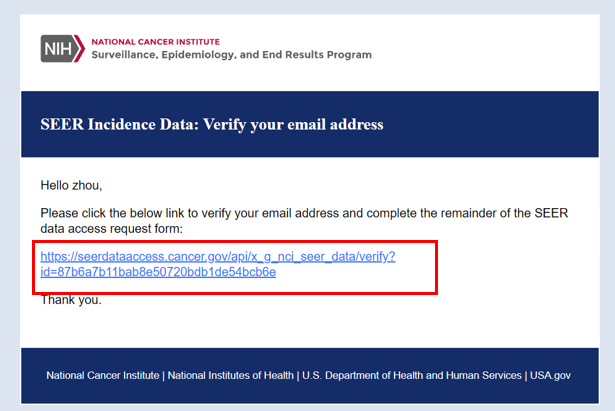Click the words data access request form
Image resolution: width=615 pixels, height=411 pixels.
(111, 229)
